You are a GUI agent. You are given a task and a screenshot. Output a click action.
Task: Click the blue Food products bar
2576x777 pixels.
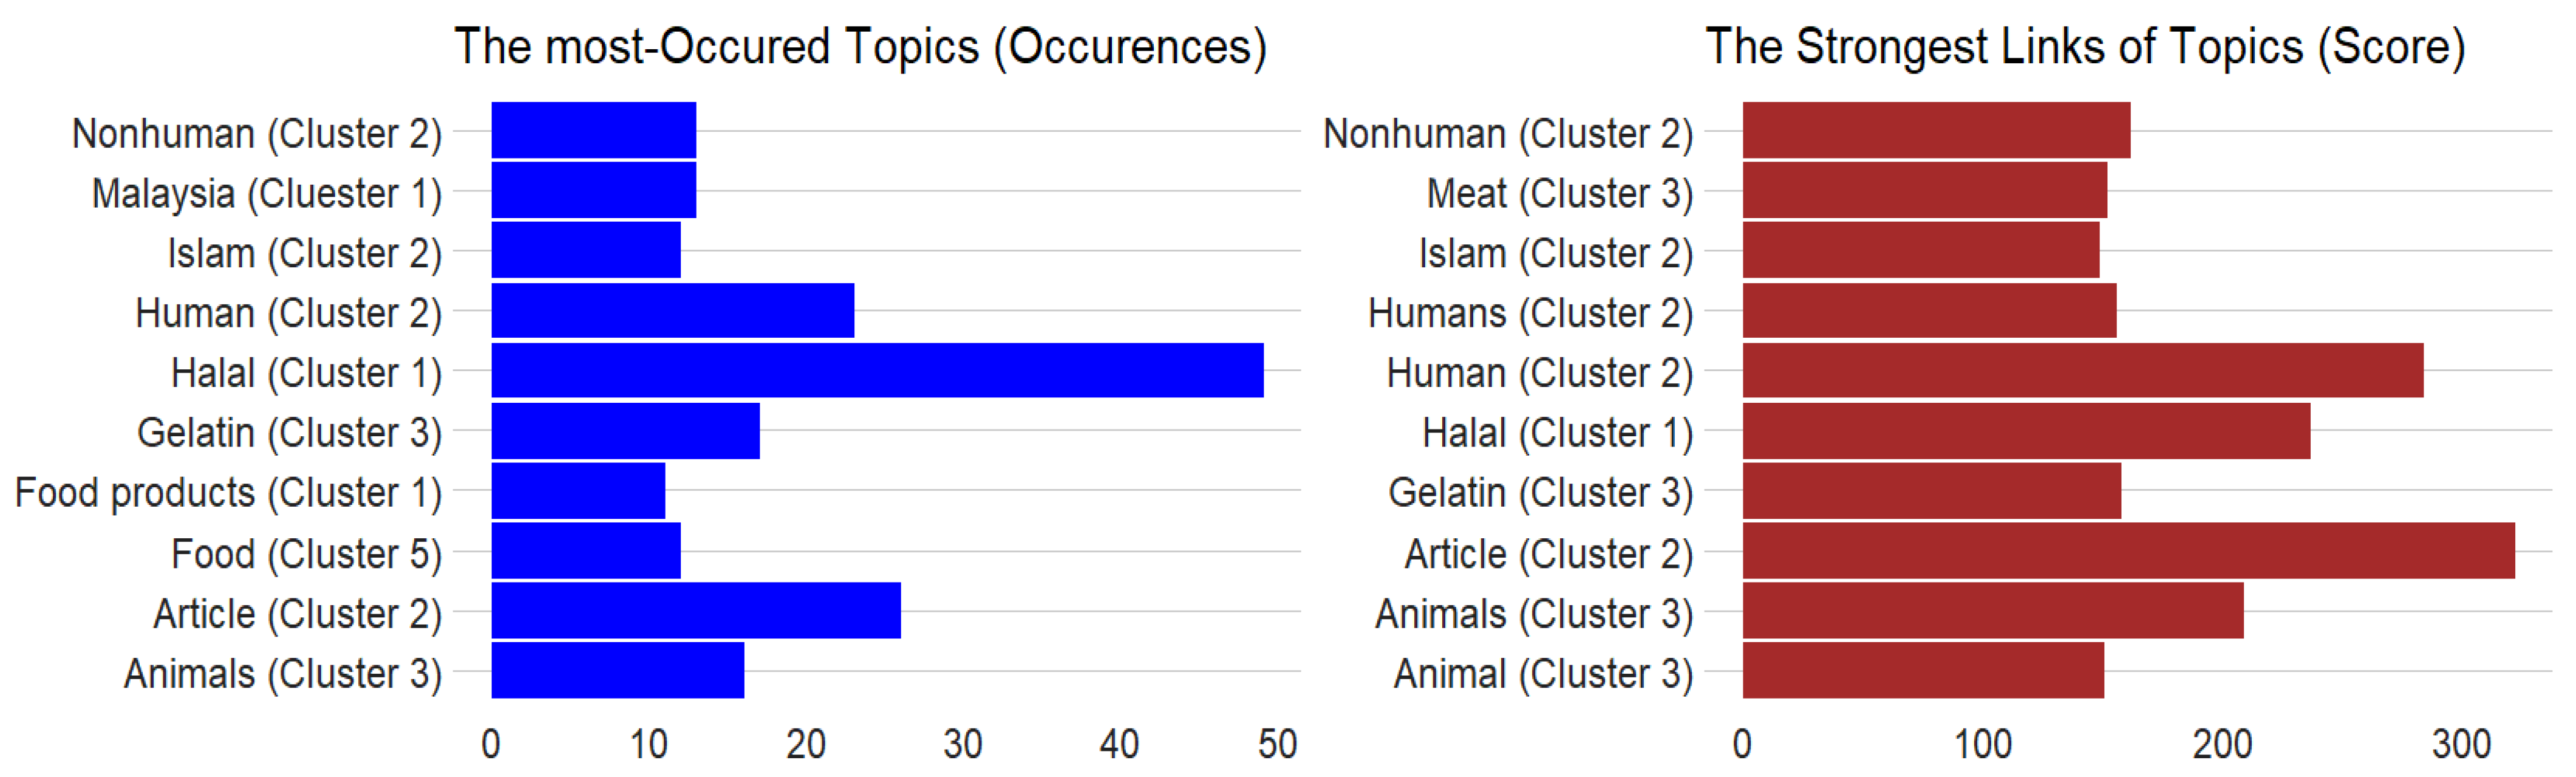pos(578,490)
